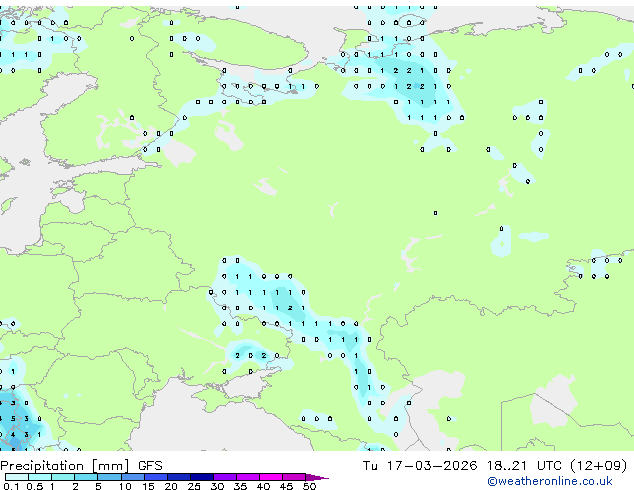634x490 pixels.
Task: Select the 30-35 mm purple legend swatch
Action: (x=225, y=477)
